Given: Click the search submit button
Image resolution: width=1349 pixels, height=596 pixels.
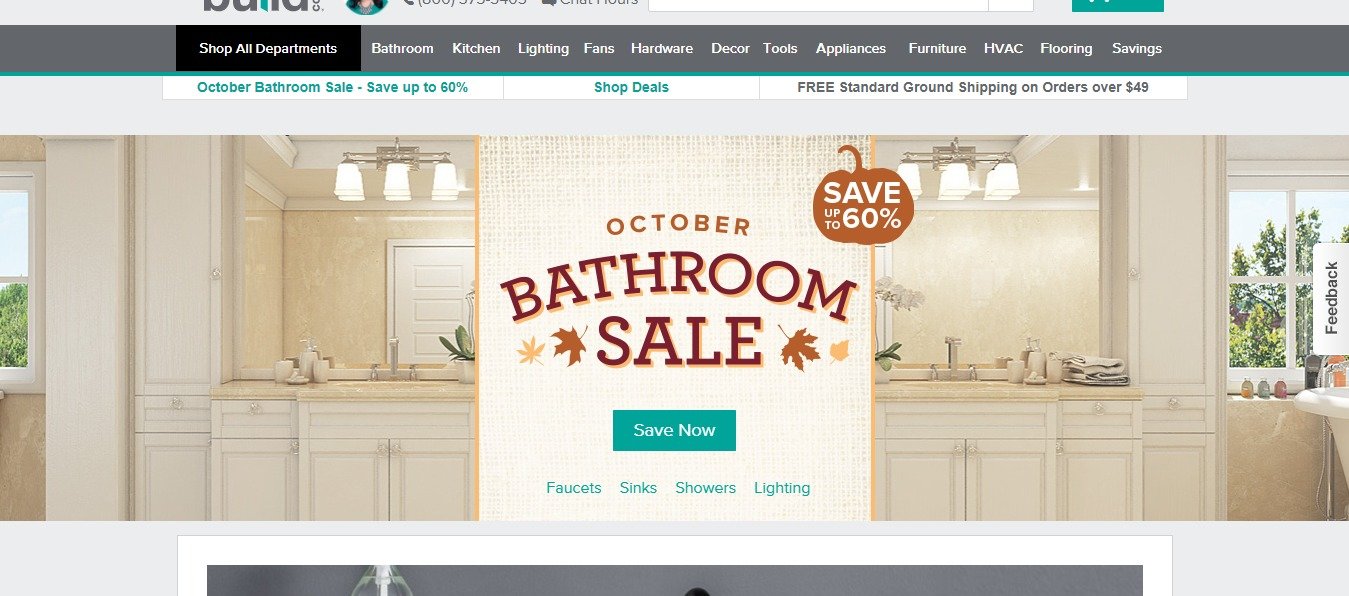Looking at the screenshot, I should 1010,5.
